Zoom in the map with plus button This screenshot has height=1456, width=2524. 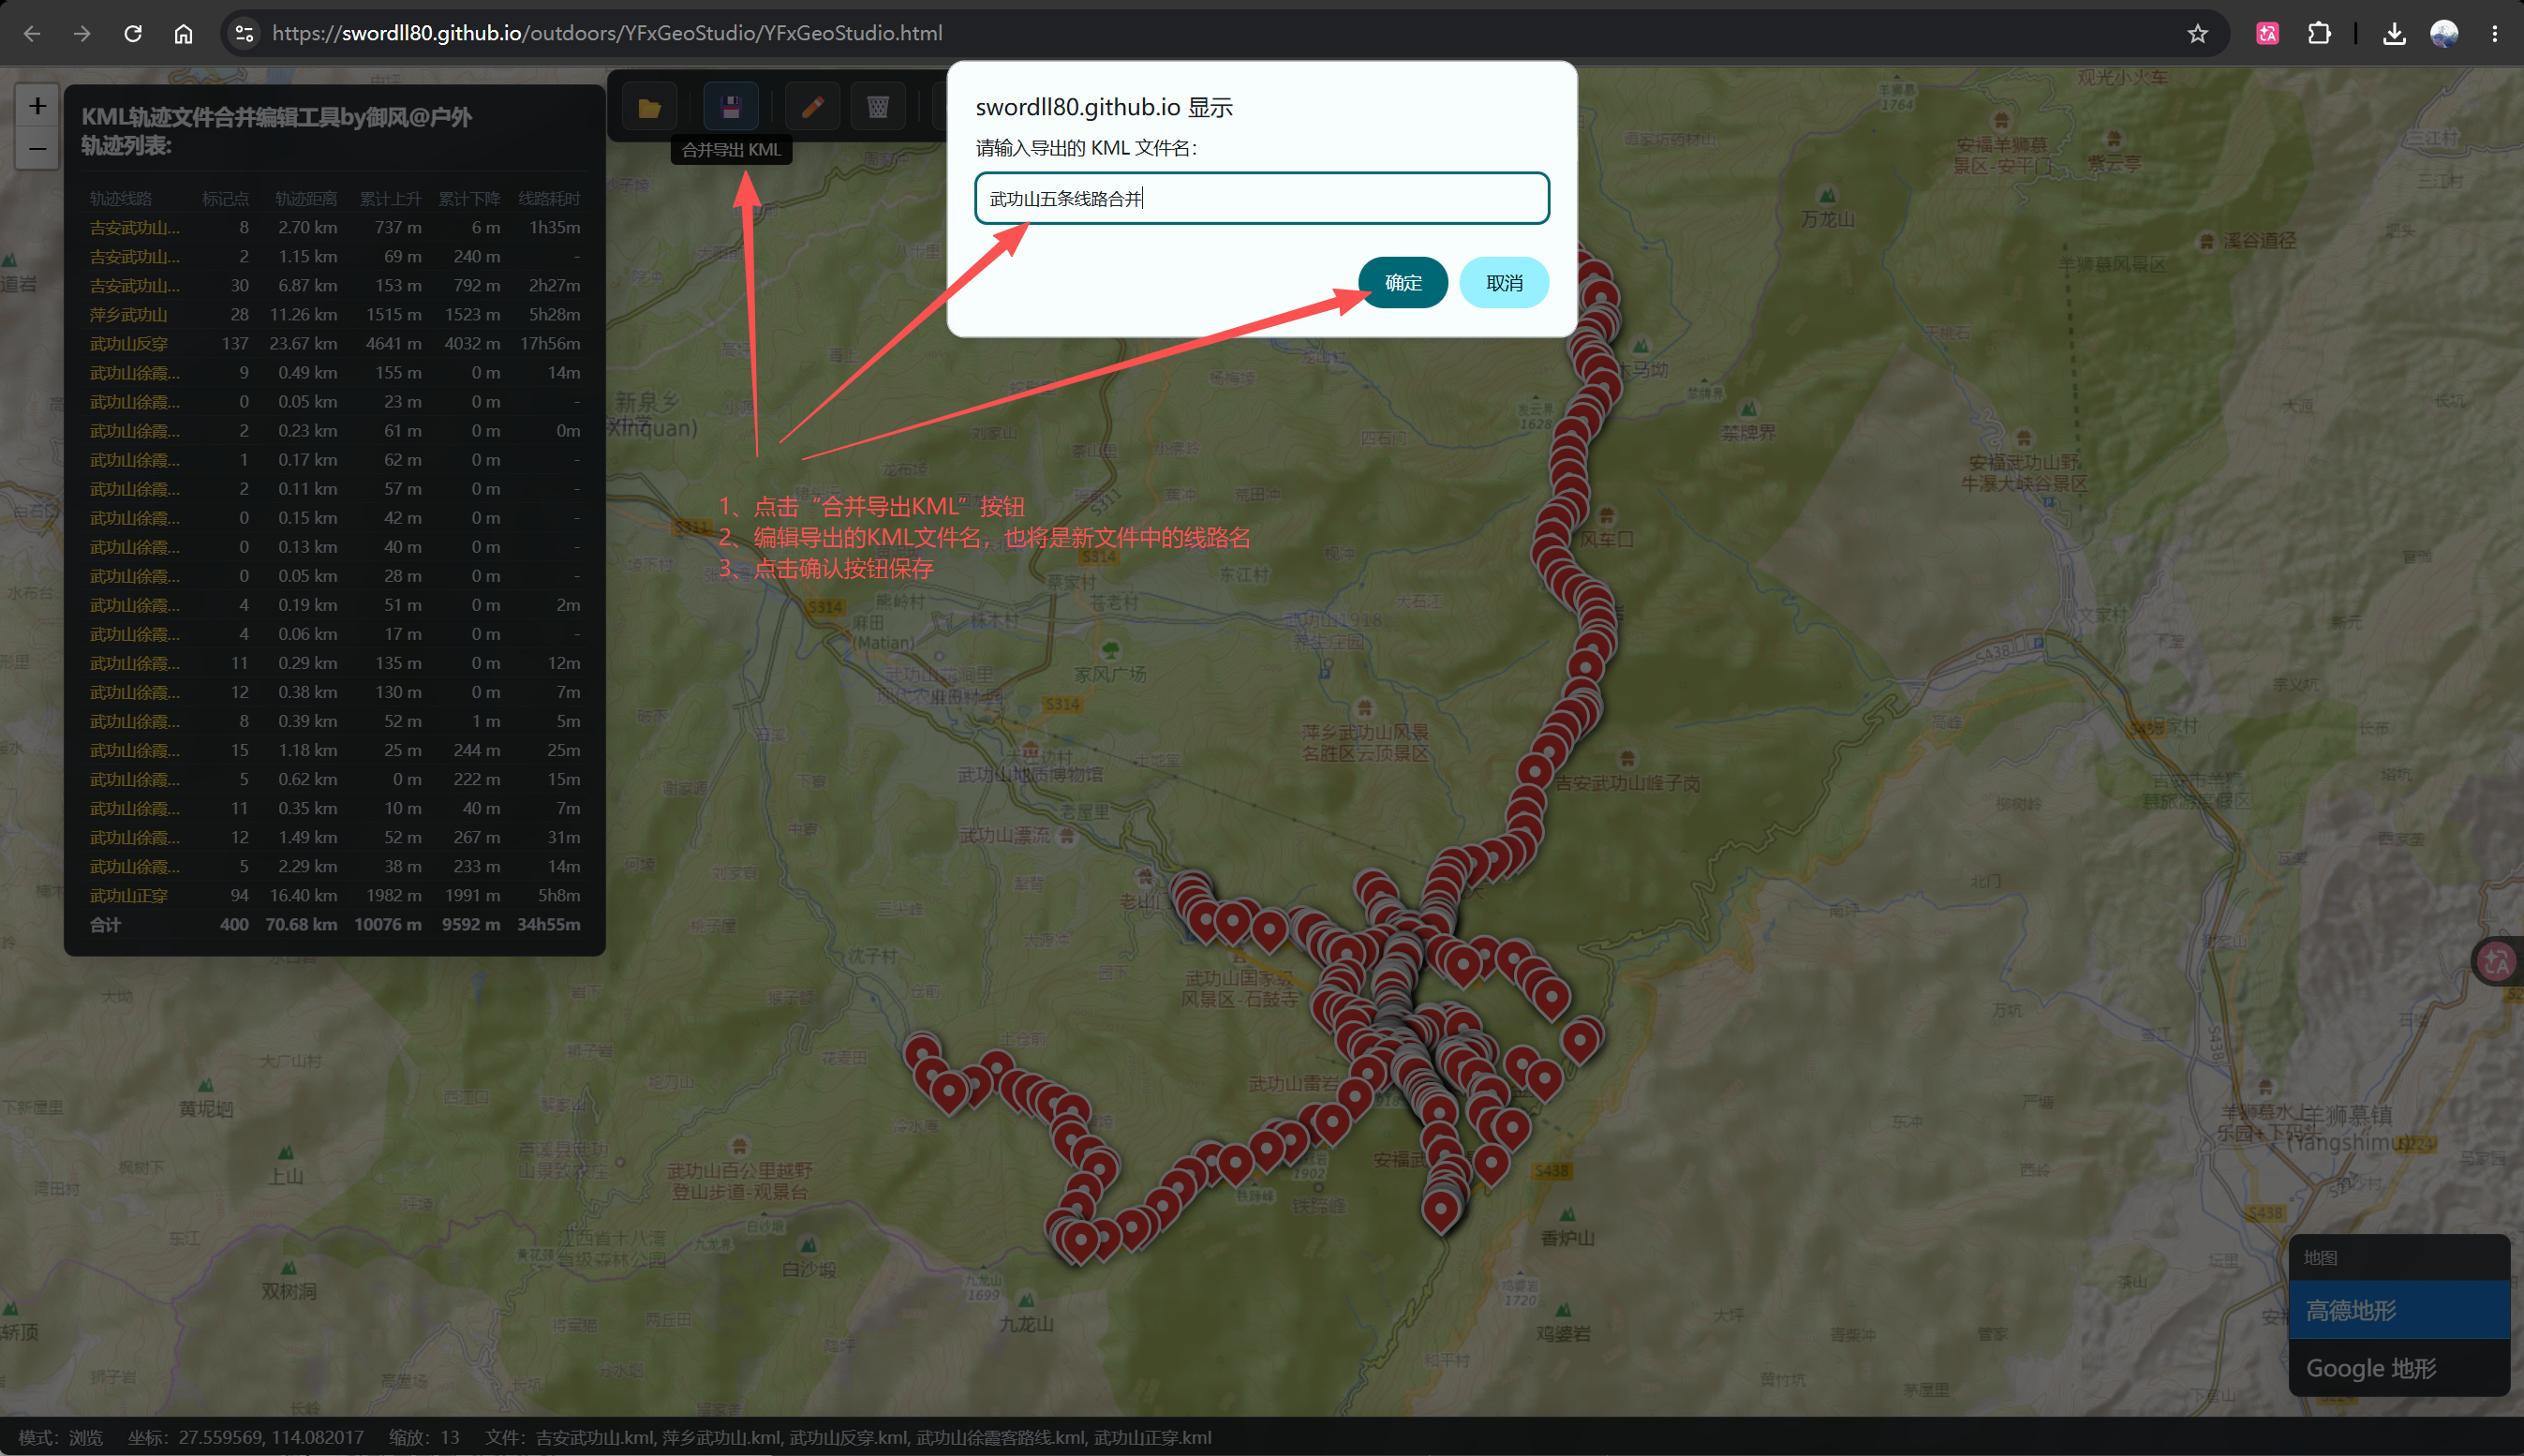pos(37,106)
